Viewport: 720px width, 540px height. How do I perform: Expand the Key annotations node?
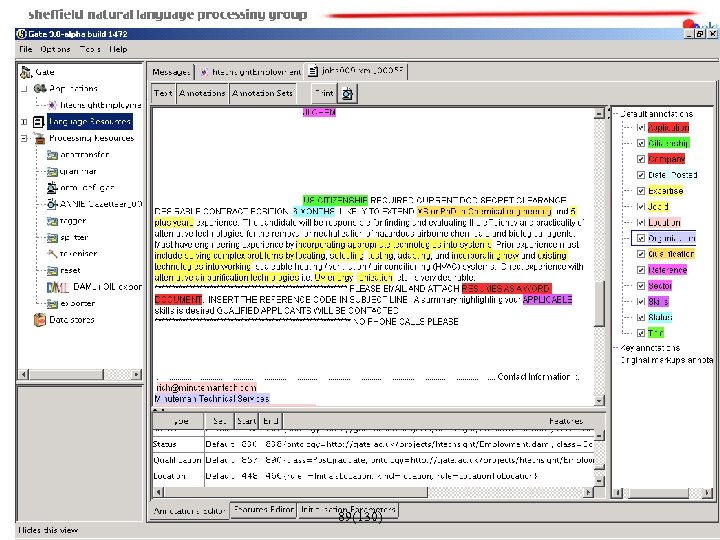615,348
